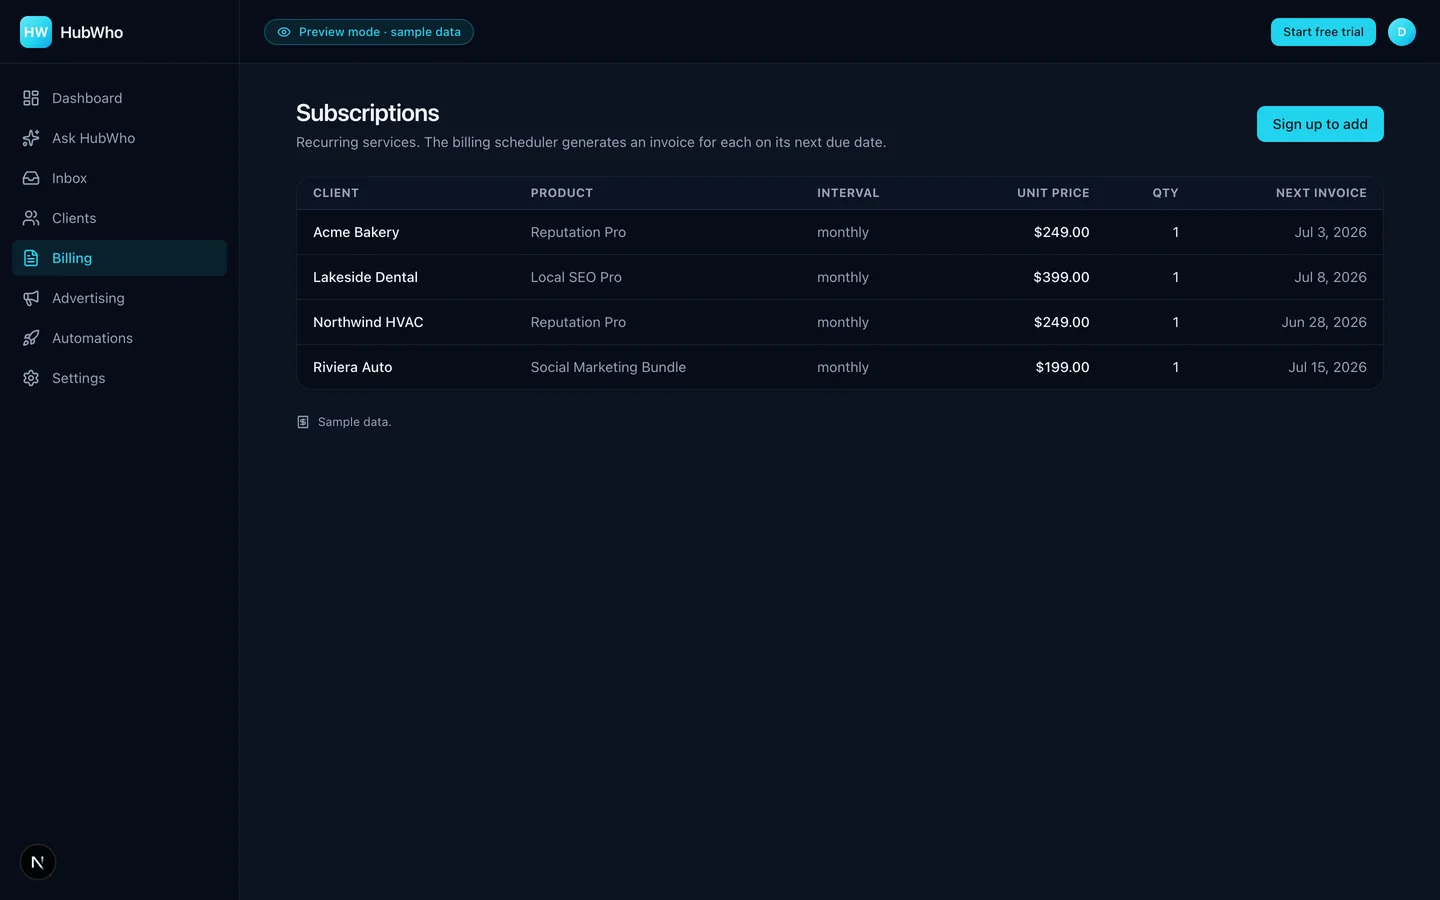Select the Riviera Auto client cell
1440x900 pixels.
coord(352,367)
